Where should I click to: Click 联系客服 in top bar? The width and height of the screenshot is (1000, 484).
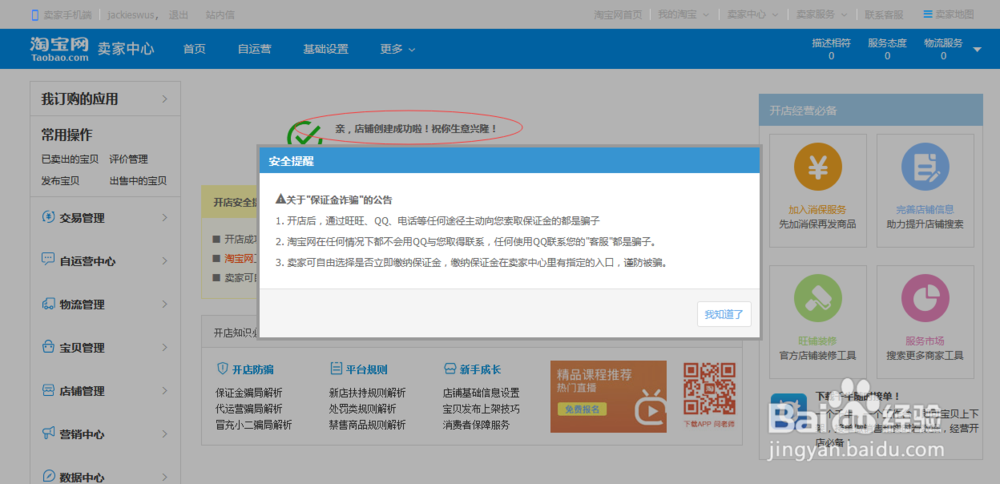[883, 14]
